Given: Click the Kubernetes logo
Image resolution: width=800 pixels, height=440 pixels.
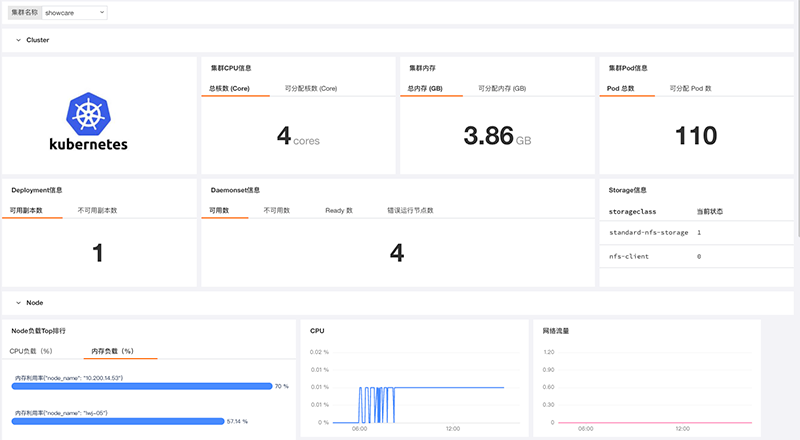Looking at the screenshot, I should tap(88, 121).
